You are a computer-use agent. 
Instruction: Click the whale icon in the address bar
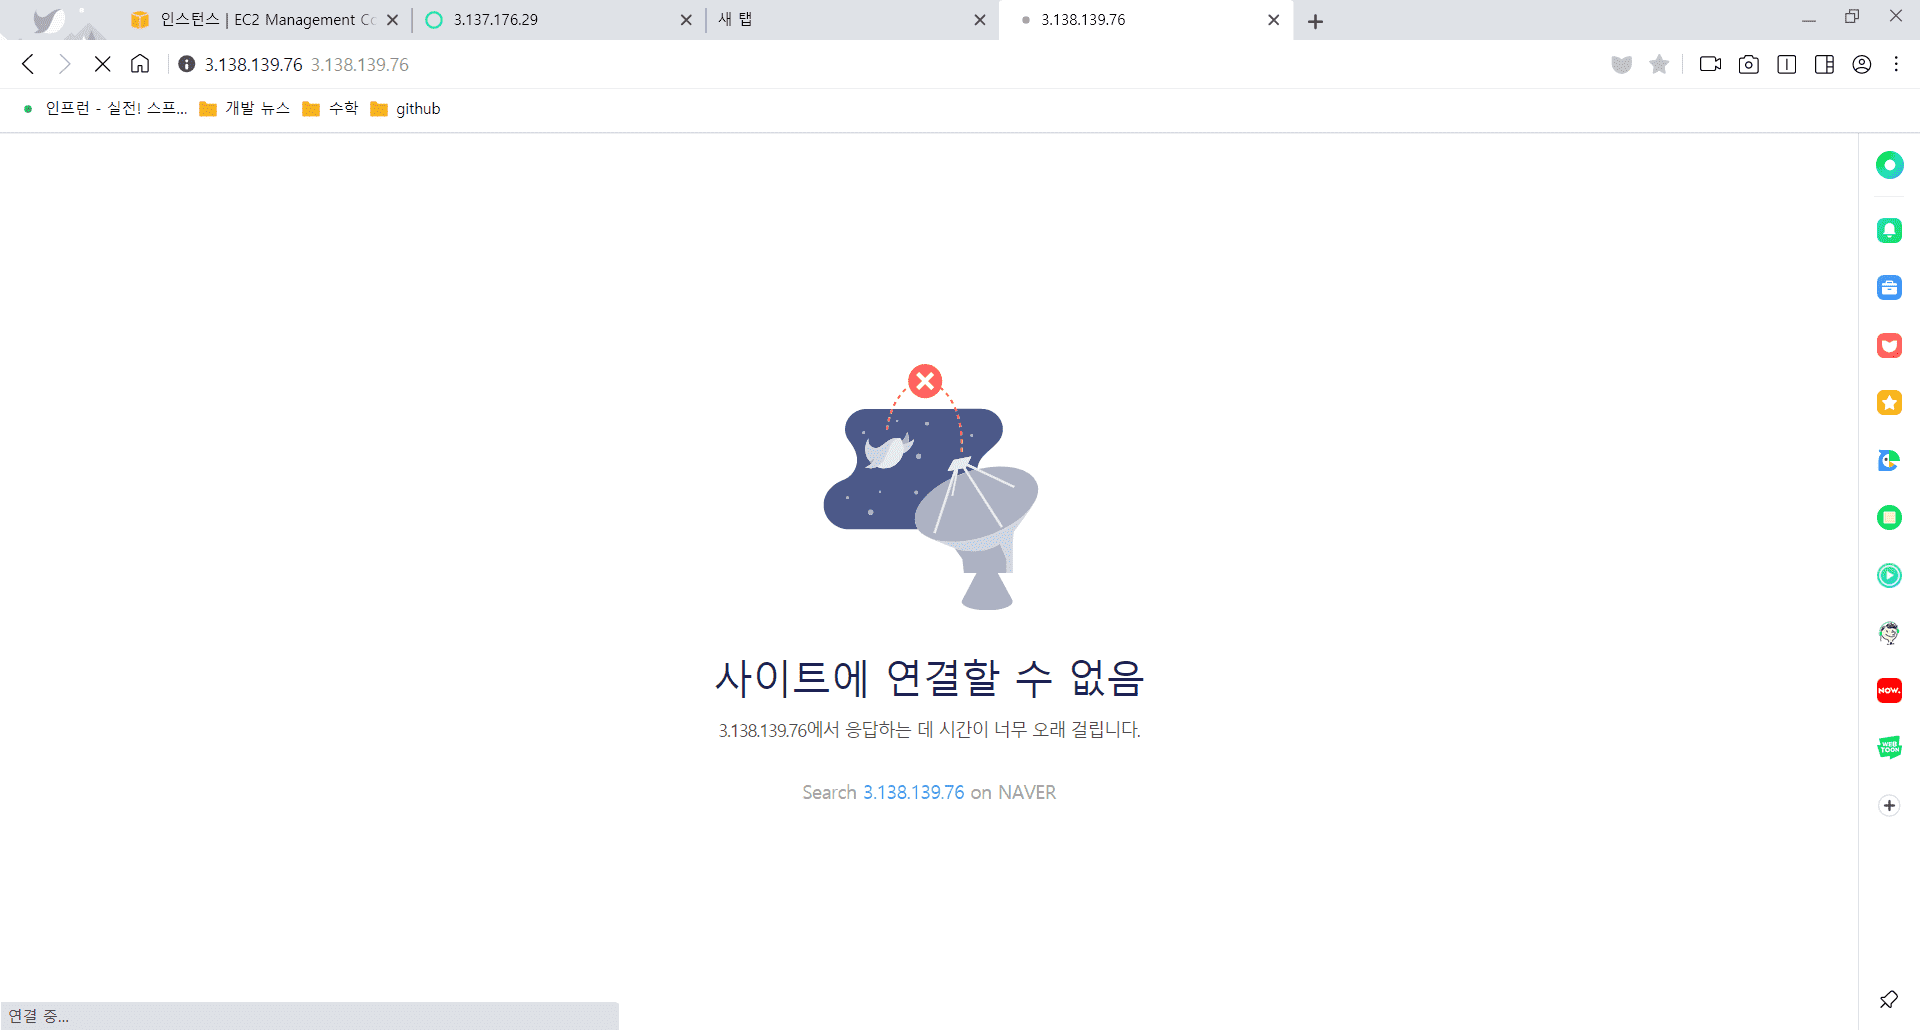pos(1621,64)
